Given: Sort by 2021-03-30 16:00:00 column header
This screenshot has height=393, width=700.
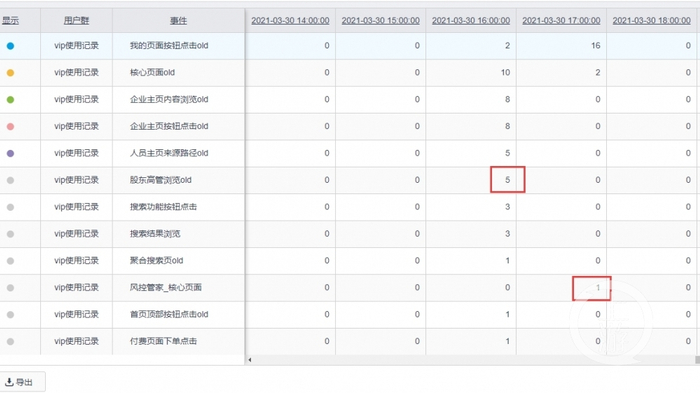Looking at the screenshot, I should [x=471, y=21].
